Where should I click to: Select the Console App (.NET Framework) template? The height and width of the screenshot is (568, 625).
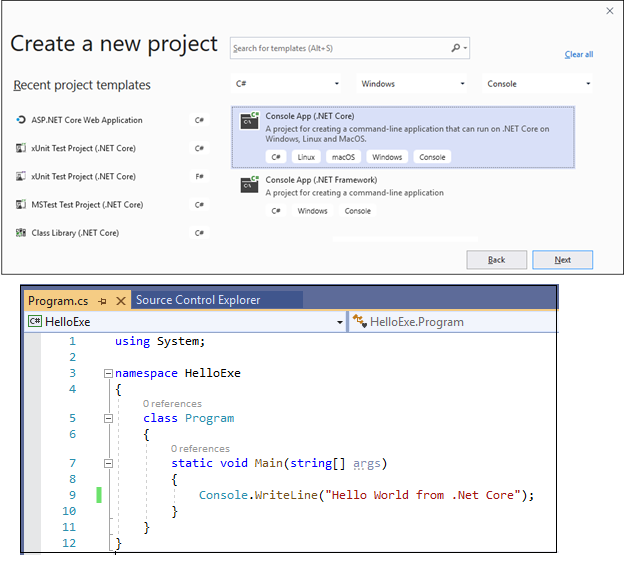403,196
